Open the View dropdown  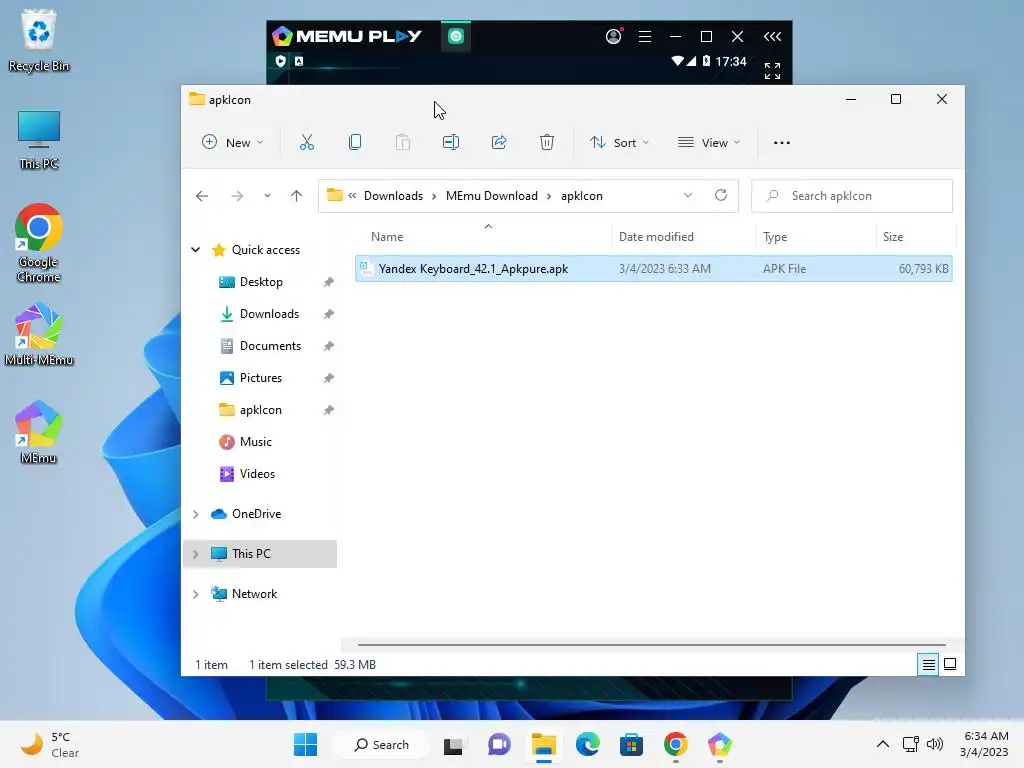click(709, 142)
